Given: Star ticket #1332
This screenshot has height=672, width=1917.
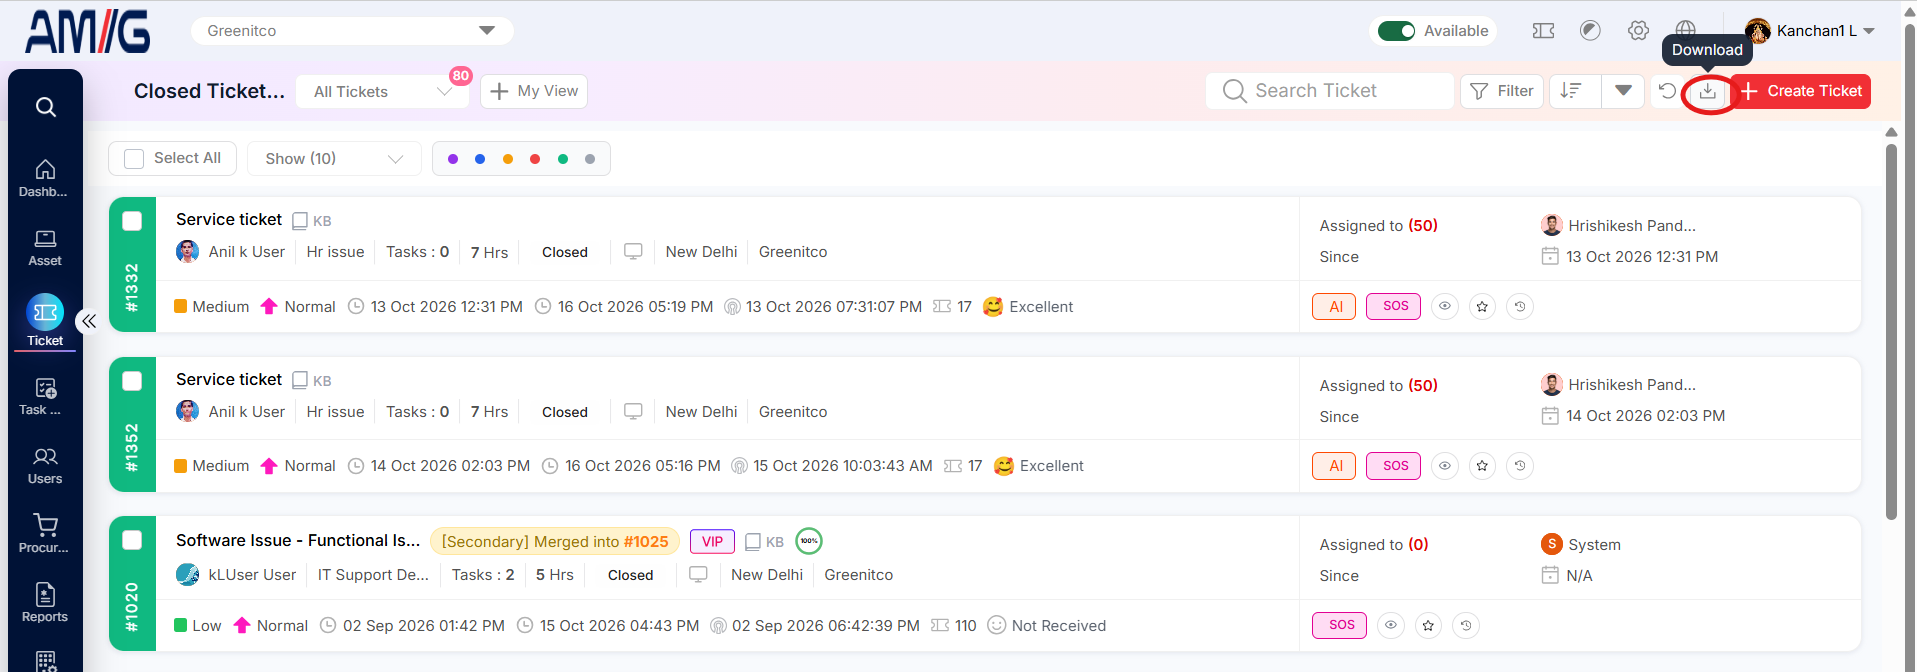Looking at the screenshot, I should [x=1482, y=307].
